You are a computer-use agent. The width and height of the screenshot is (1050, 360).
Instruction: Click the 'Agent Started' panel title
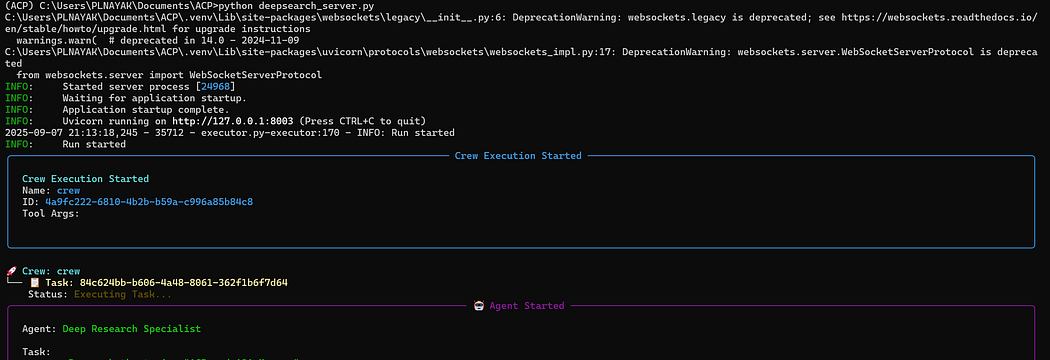[527, 306]
